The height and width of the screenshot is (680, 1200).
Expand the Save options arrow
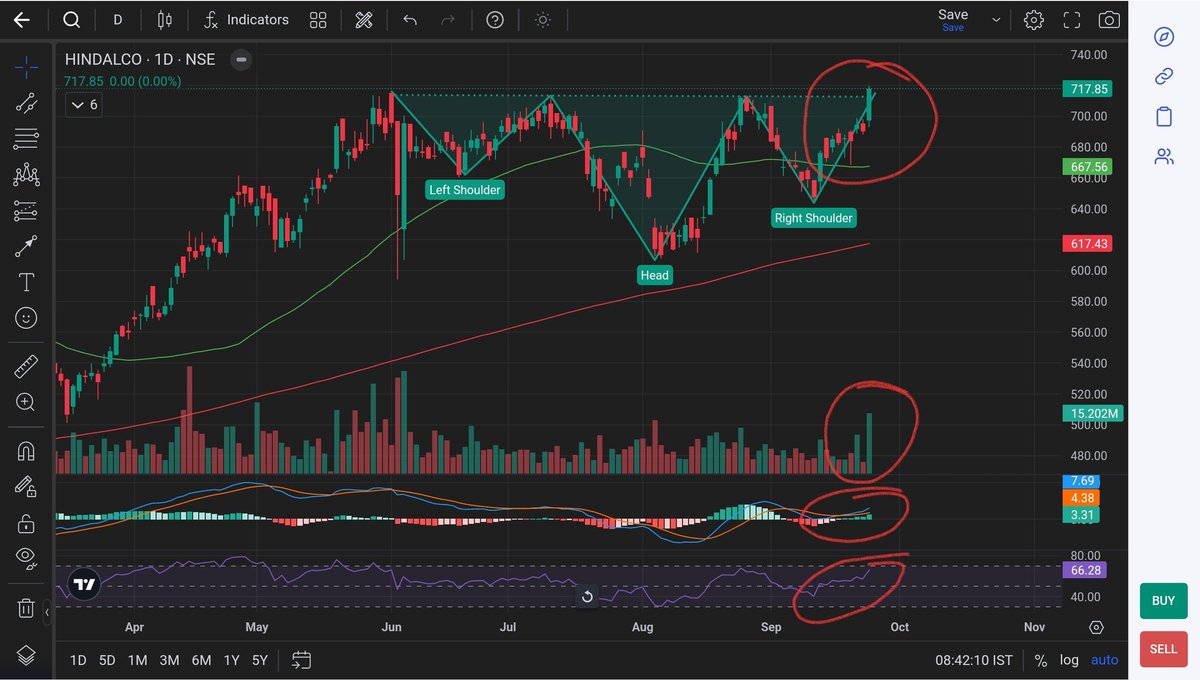tap(996, 20)
